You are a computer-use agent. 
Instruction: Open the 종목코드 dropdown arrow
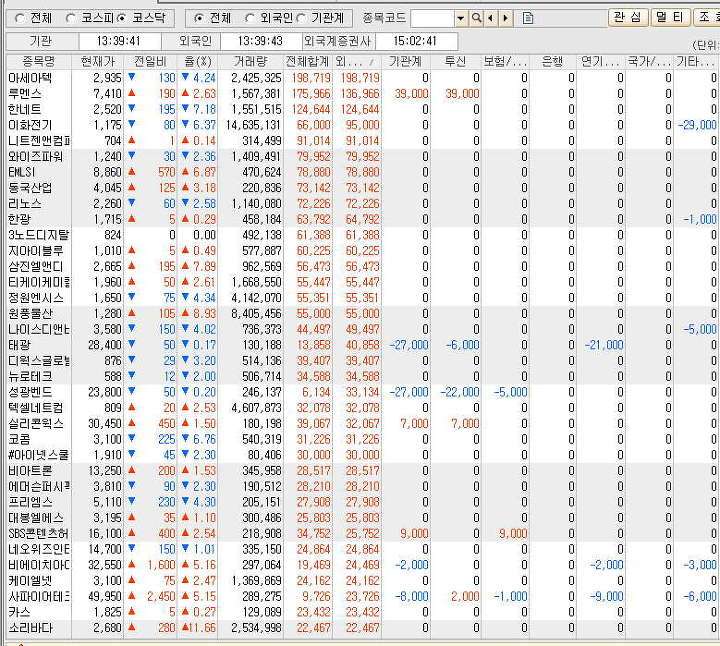(x=461, y=19)
